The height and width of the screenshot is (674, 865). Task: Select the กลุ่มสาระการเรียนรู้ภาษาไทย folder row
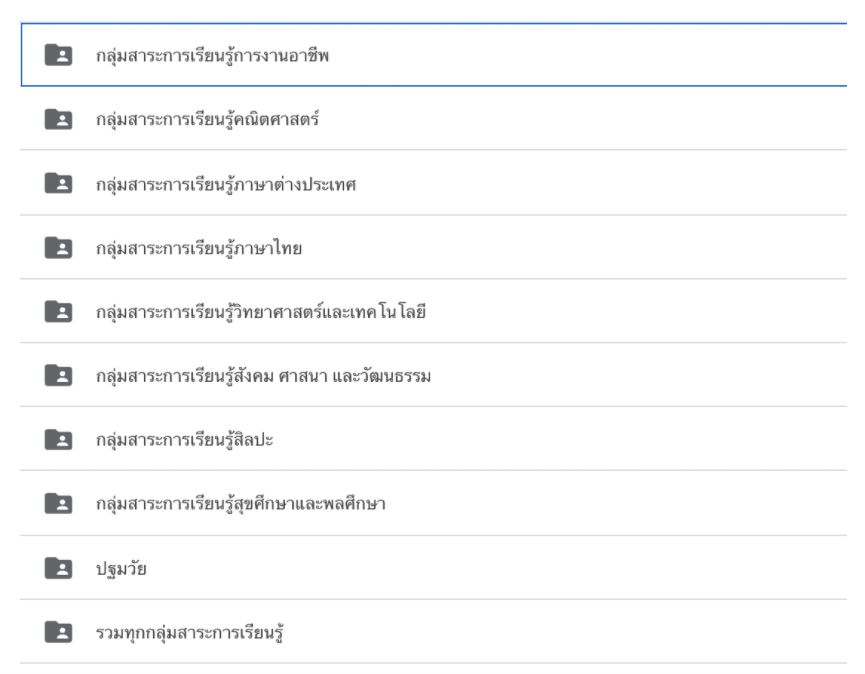[x=199, y=248]
